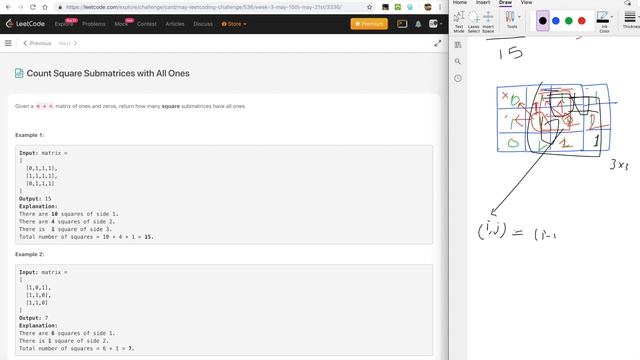The image size is (640, 360).
Task: Bookmark this page with the star
Action: pyautogui.click(x=369, y=7)
